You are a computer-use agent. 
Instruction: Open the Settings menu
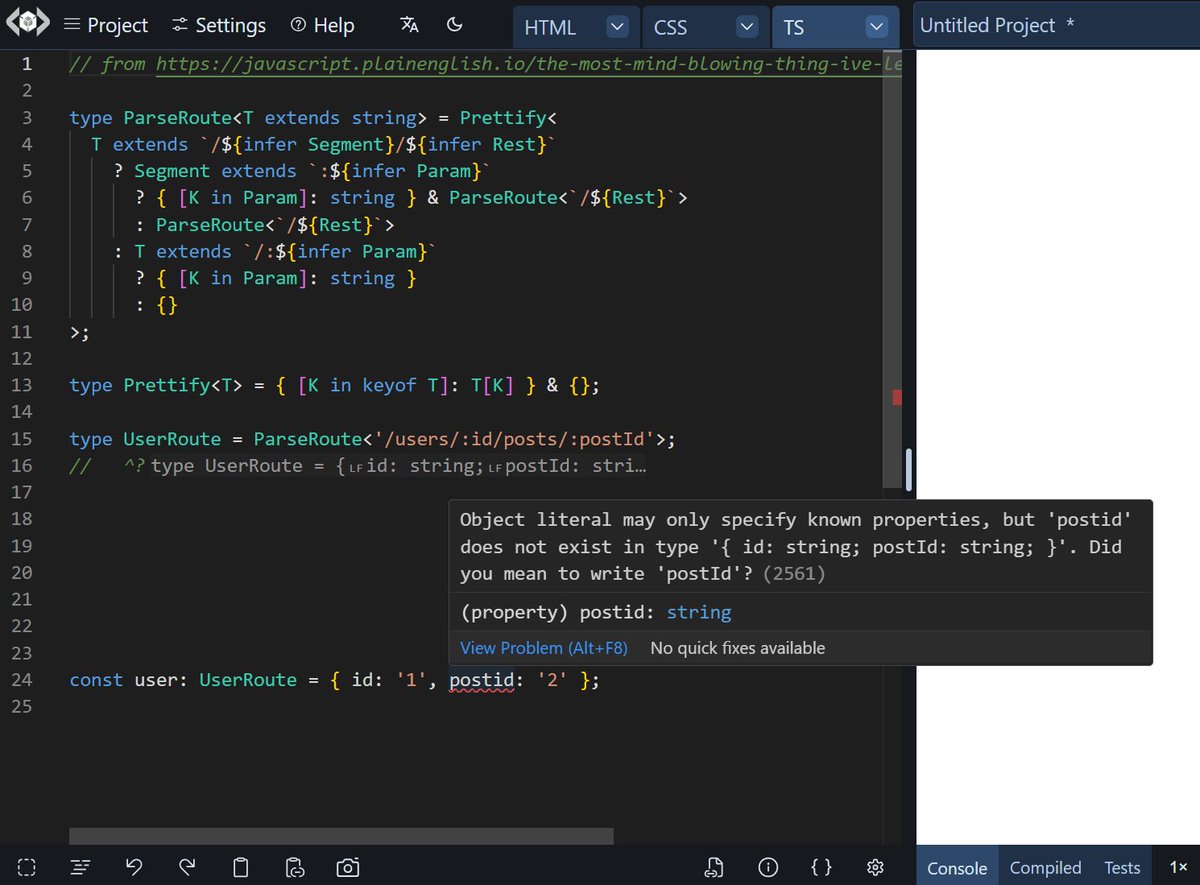pyautogui.click(x=219, y=25)
